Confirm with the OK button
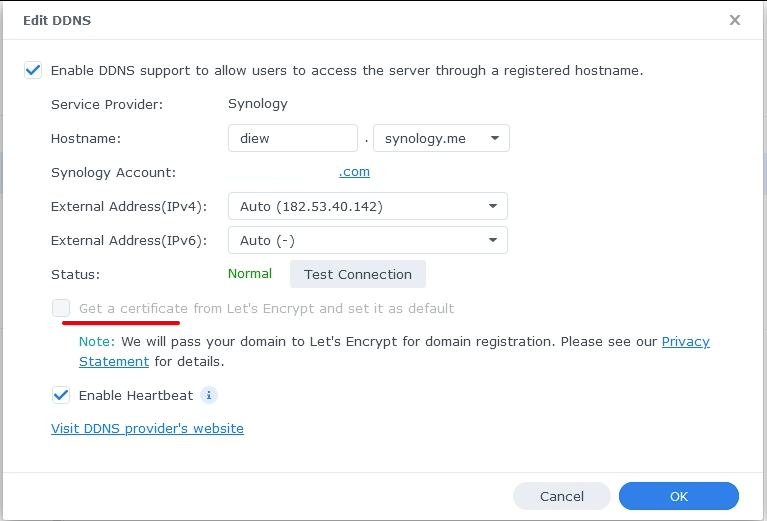Image resolution: width=767 pixels, height=521 pixels. tap(678, 496)
